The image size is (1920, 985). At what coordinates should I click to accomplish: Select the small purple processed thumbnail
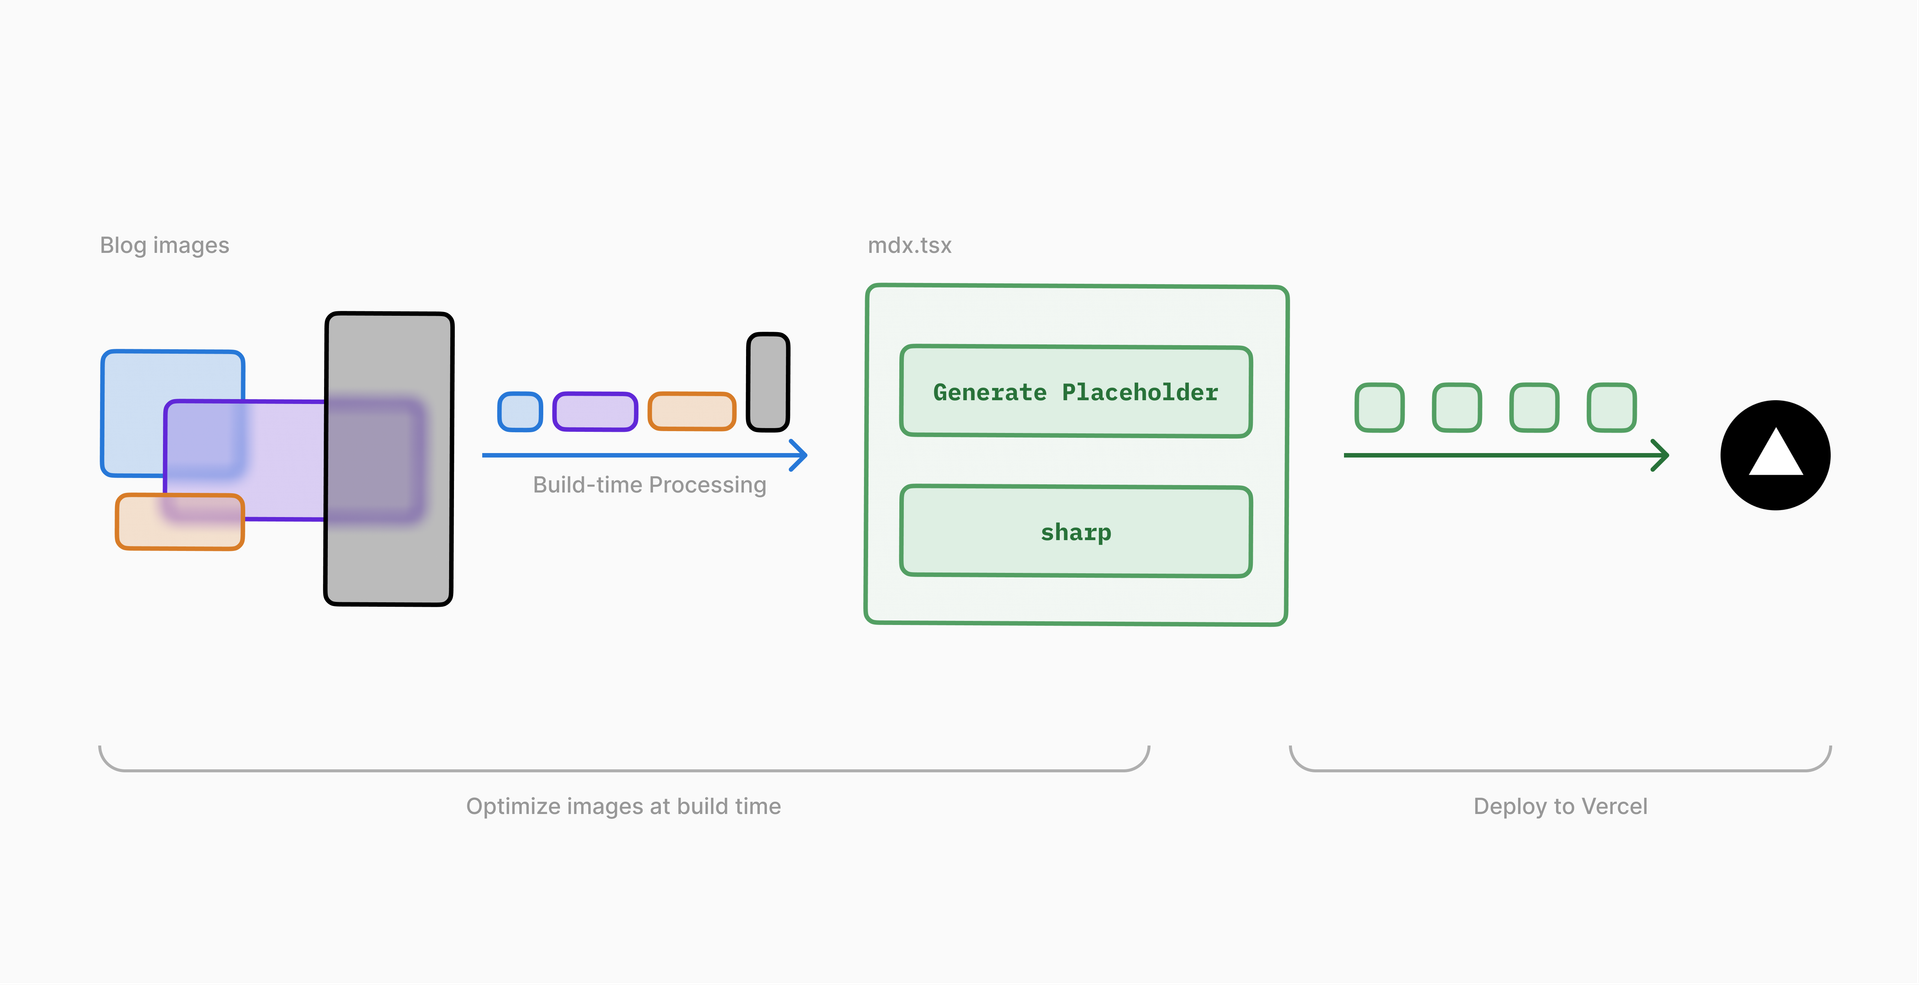click(x=595, y=412)
